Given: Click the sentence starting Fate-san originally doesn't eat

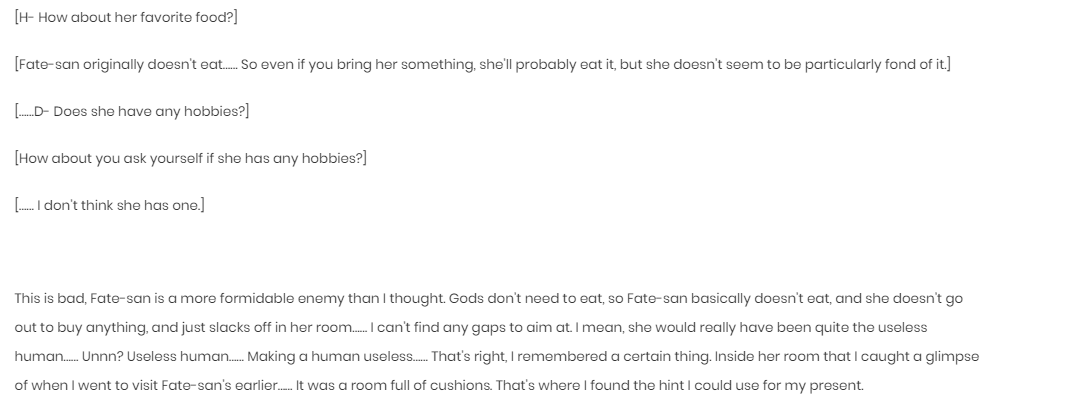Looking at the screenshot, I should pos(482,64).
